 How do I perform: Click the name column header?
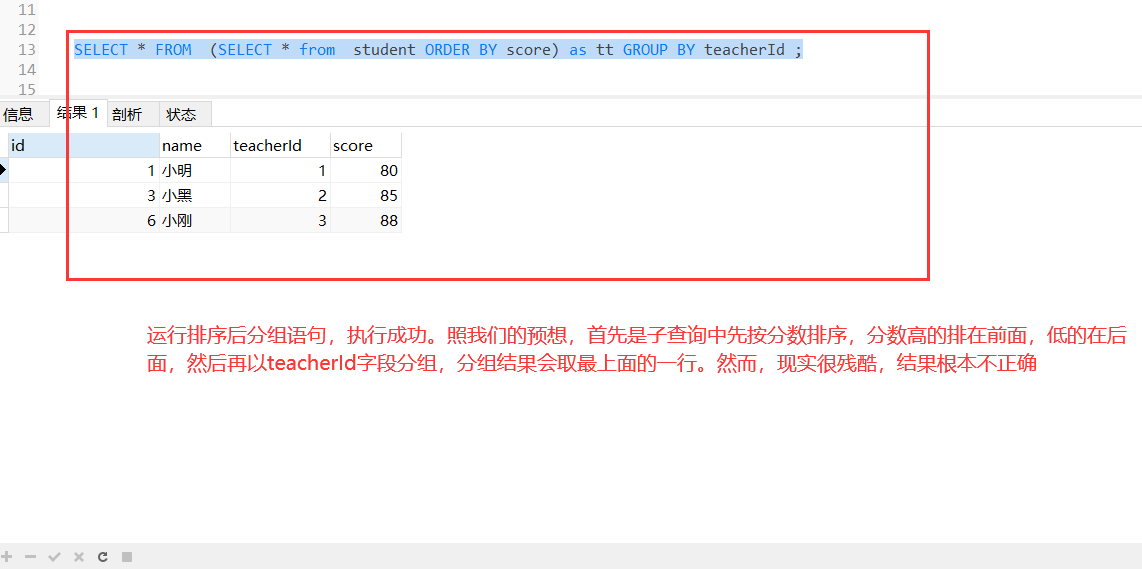[195, 146]
